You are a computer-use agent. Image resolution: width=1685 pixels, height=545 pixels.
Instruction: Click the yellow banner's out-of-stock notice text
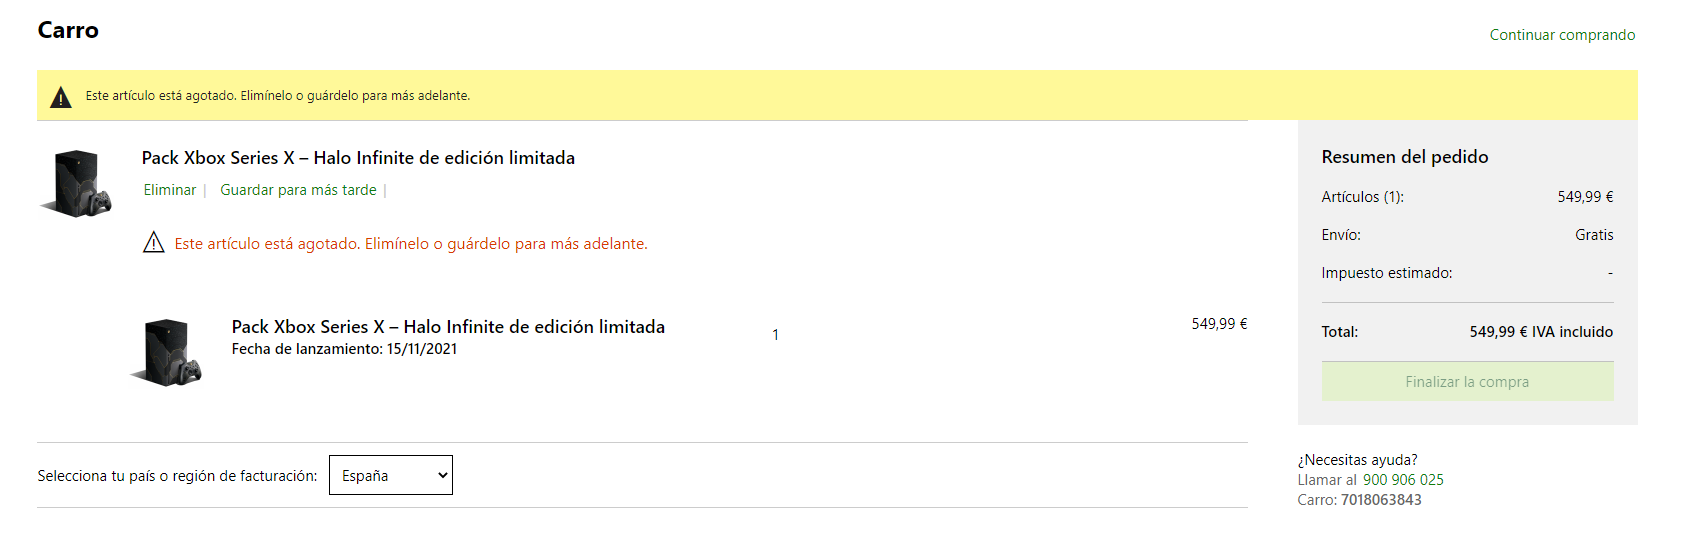click(278, 96)
